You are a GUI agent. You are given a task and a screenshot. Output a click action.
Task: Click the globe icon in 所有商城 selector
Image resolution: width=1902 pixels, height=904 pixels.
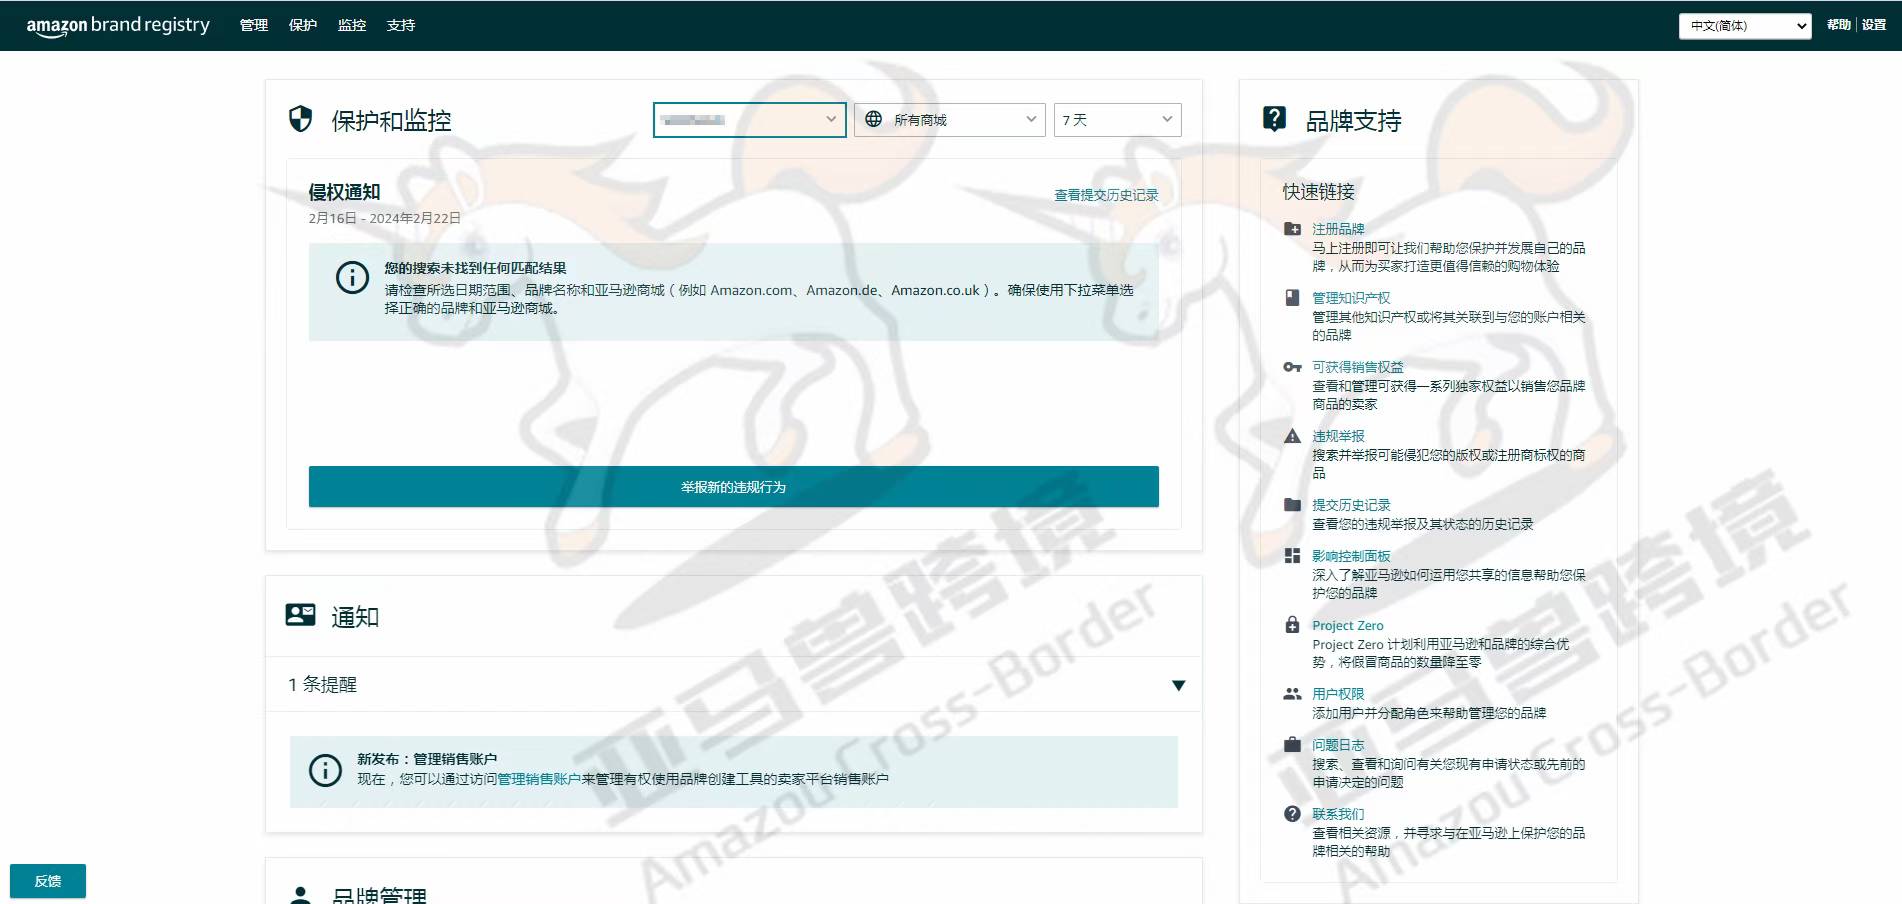click(873, 119)
